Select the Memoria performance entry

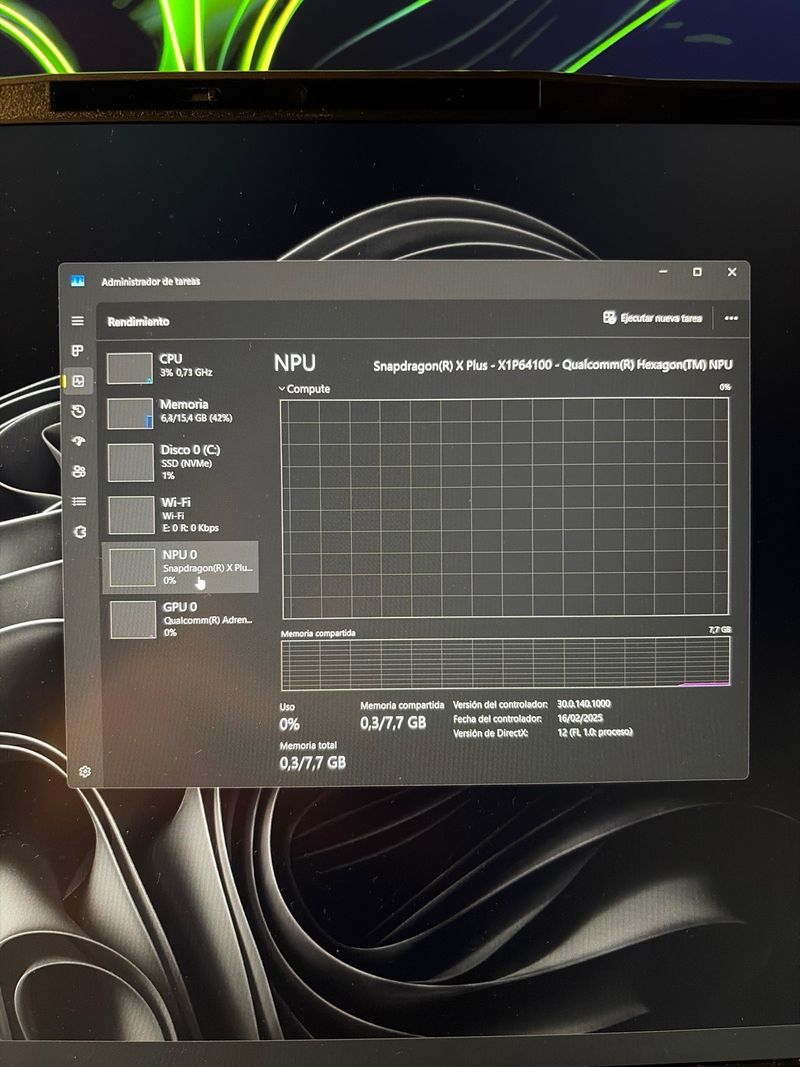click(x=180, y=412)
